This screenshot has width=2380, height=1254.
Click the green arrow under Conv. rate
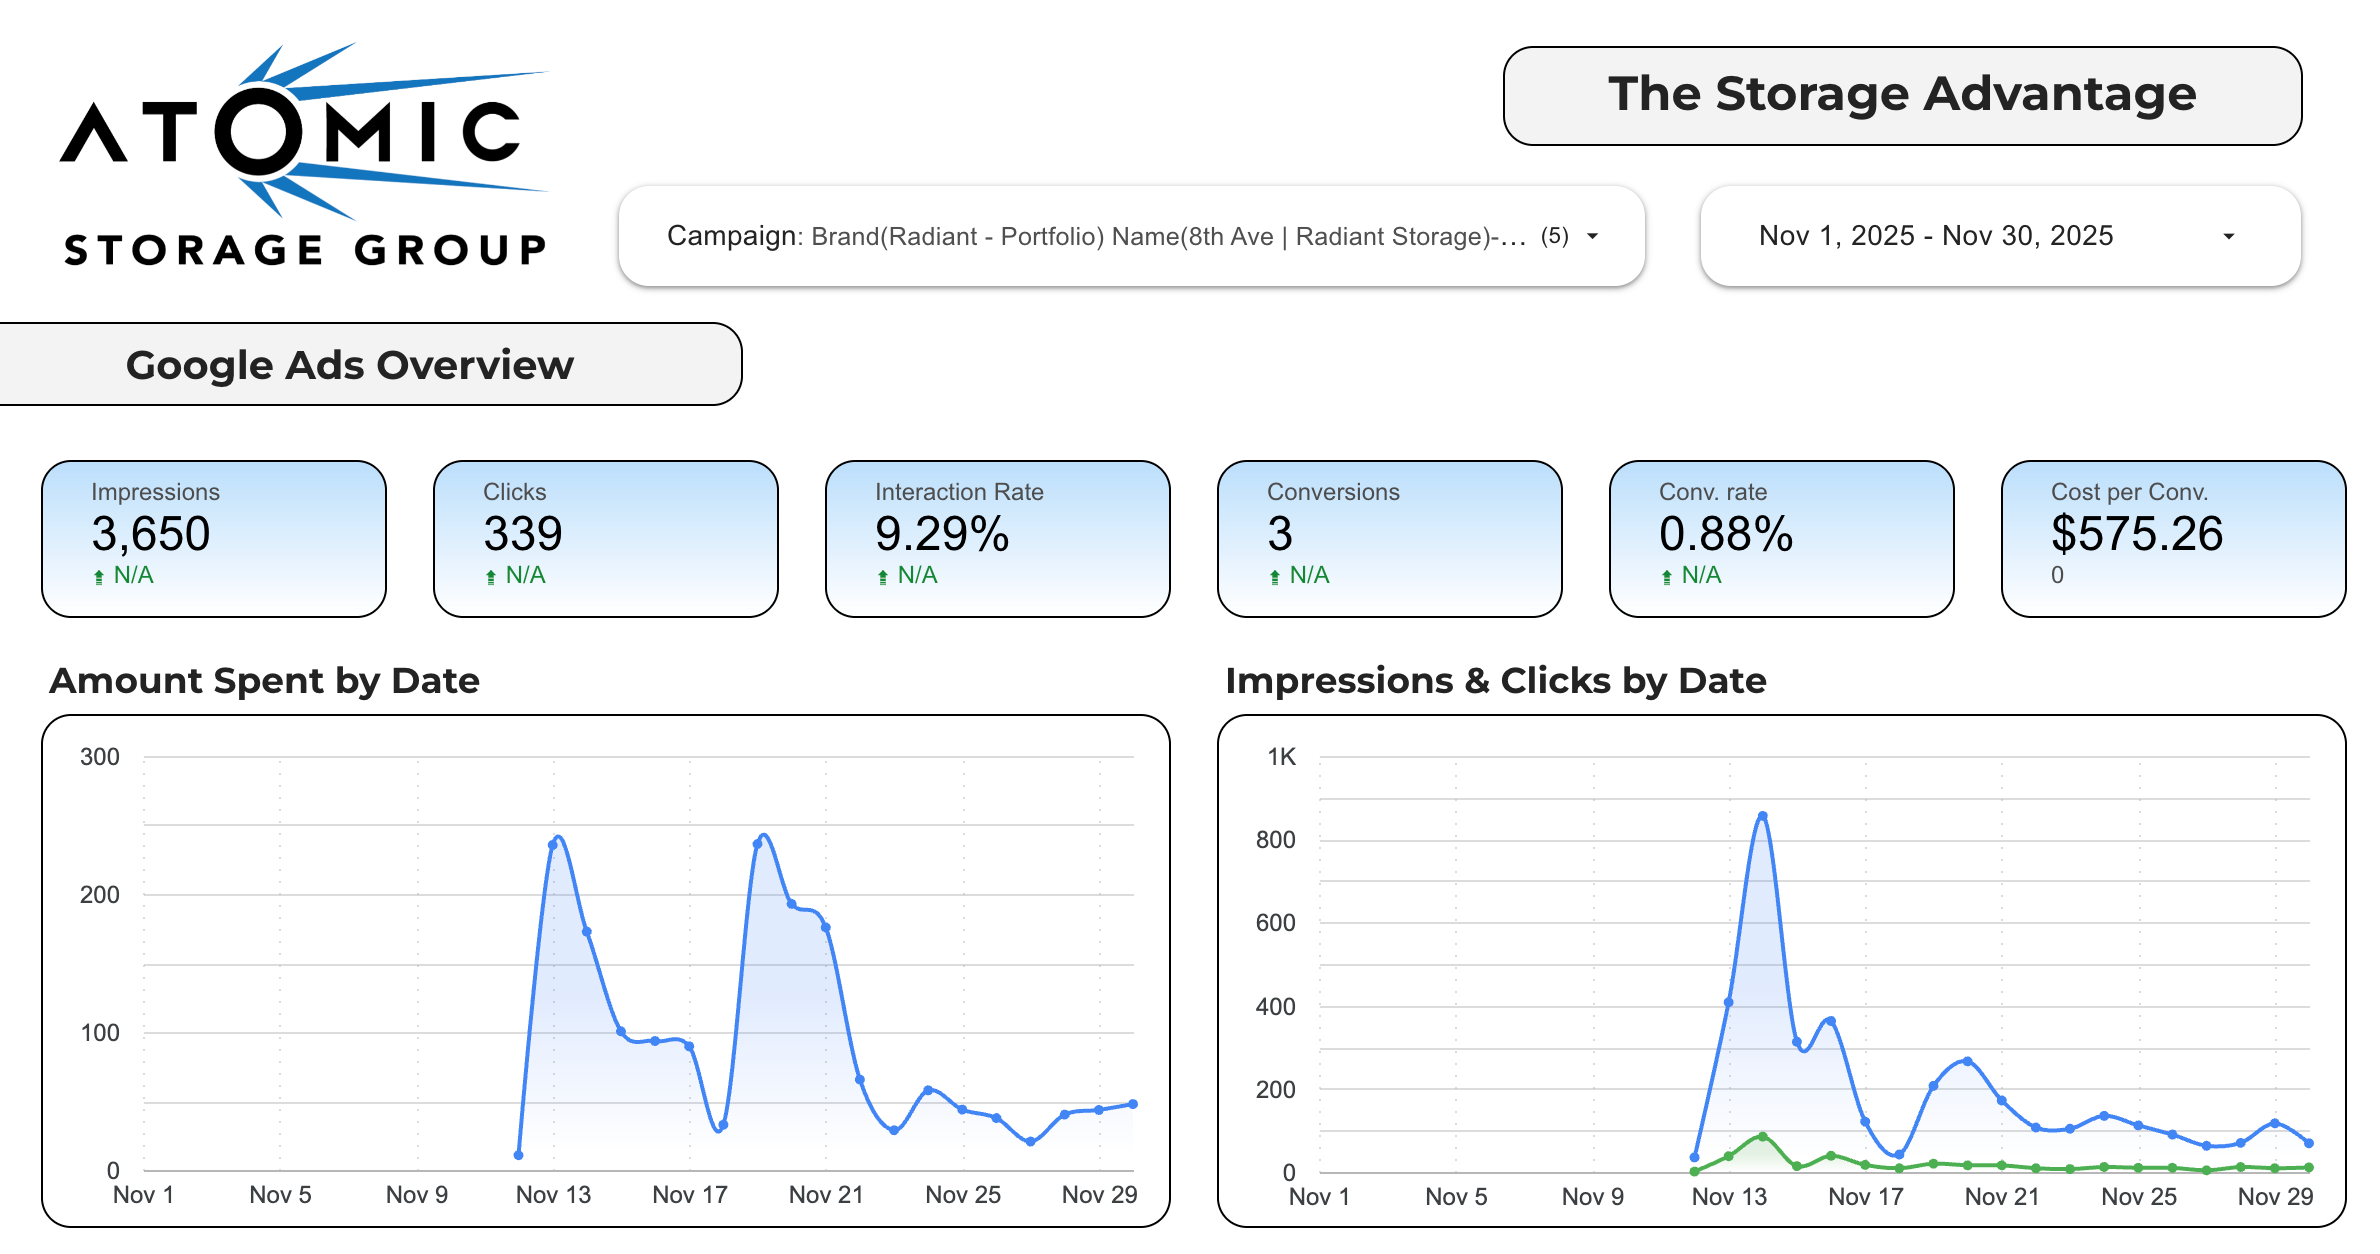tap(1667, 577)
